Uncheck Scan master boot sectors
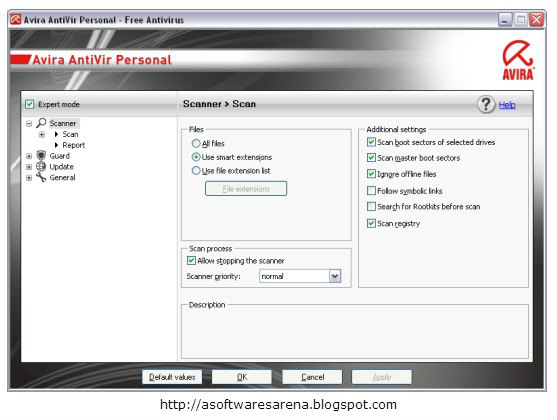This screenshot has height=420, width=557. point(371,157)
